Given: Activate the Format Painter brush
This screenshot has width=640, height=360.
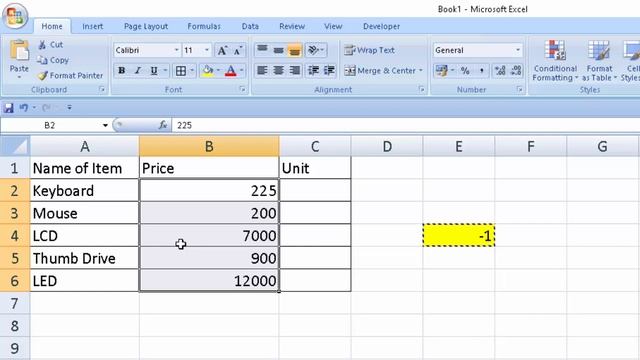Looking at the screenshot, I should coord(70,76).
